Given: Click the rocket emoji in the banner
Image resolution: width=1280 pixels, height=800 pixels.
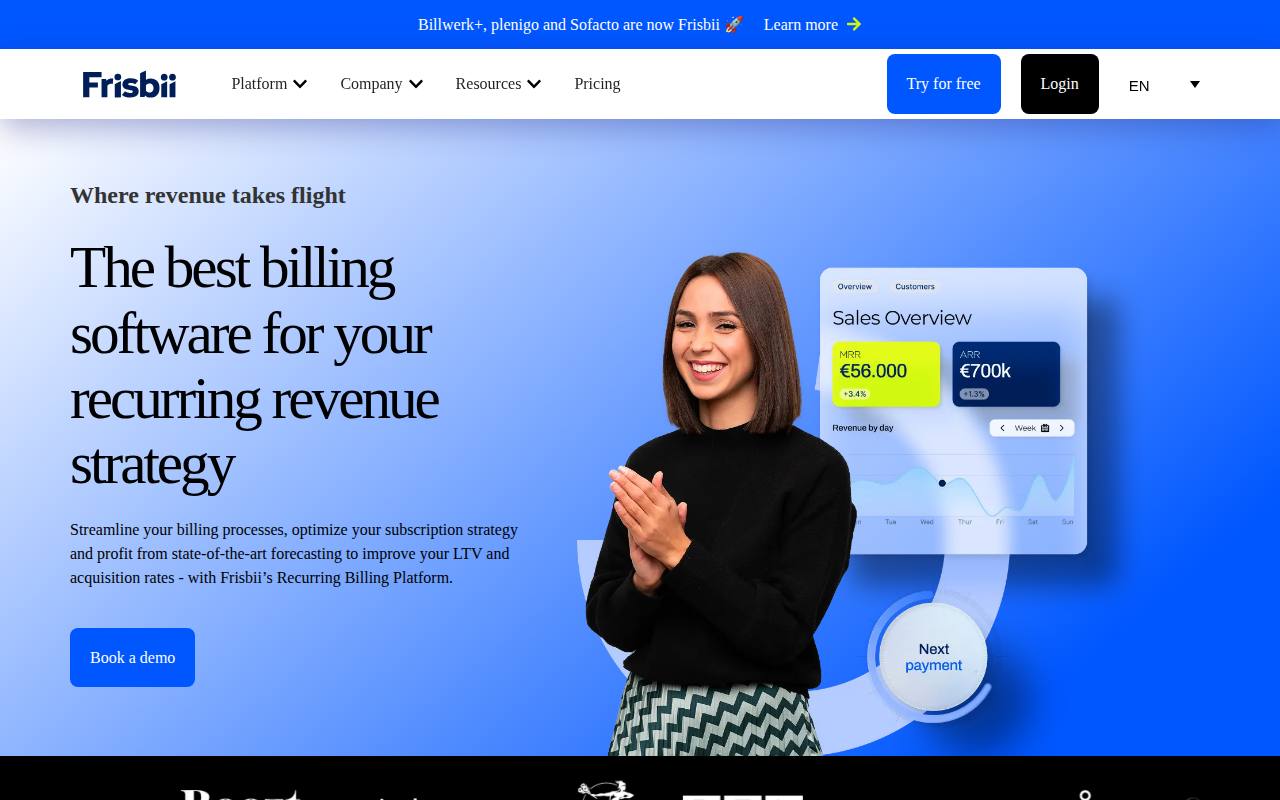Looking at the screenshot, I should click(x=734, y=24).
